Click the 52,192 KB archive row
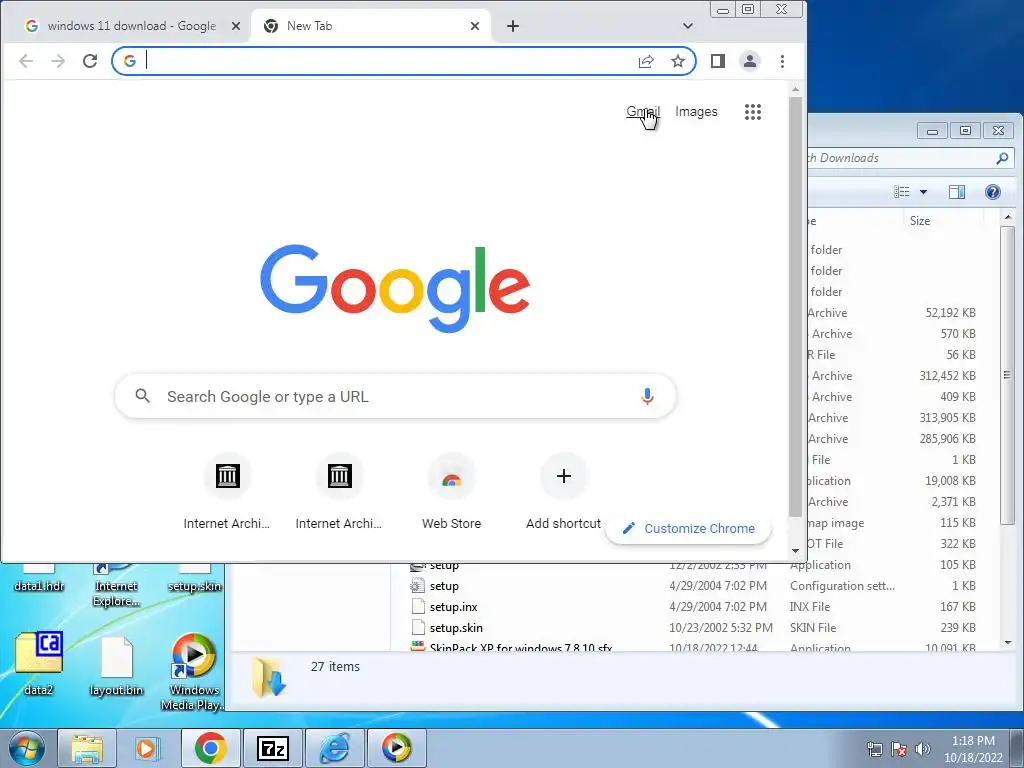The height and width of the screenshot is (768, 1024). [x=893, y=313]
